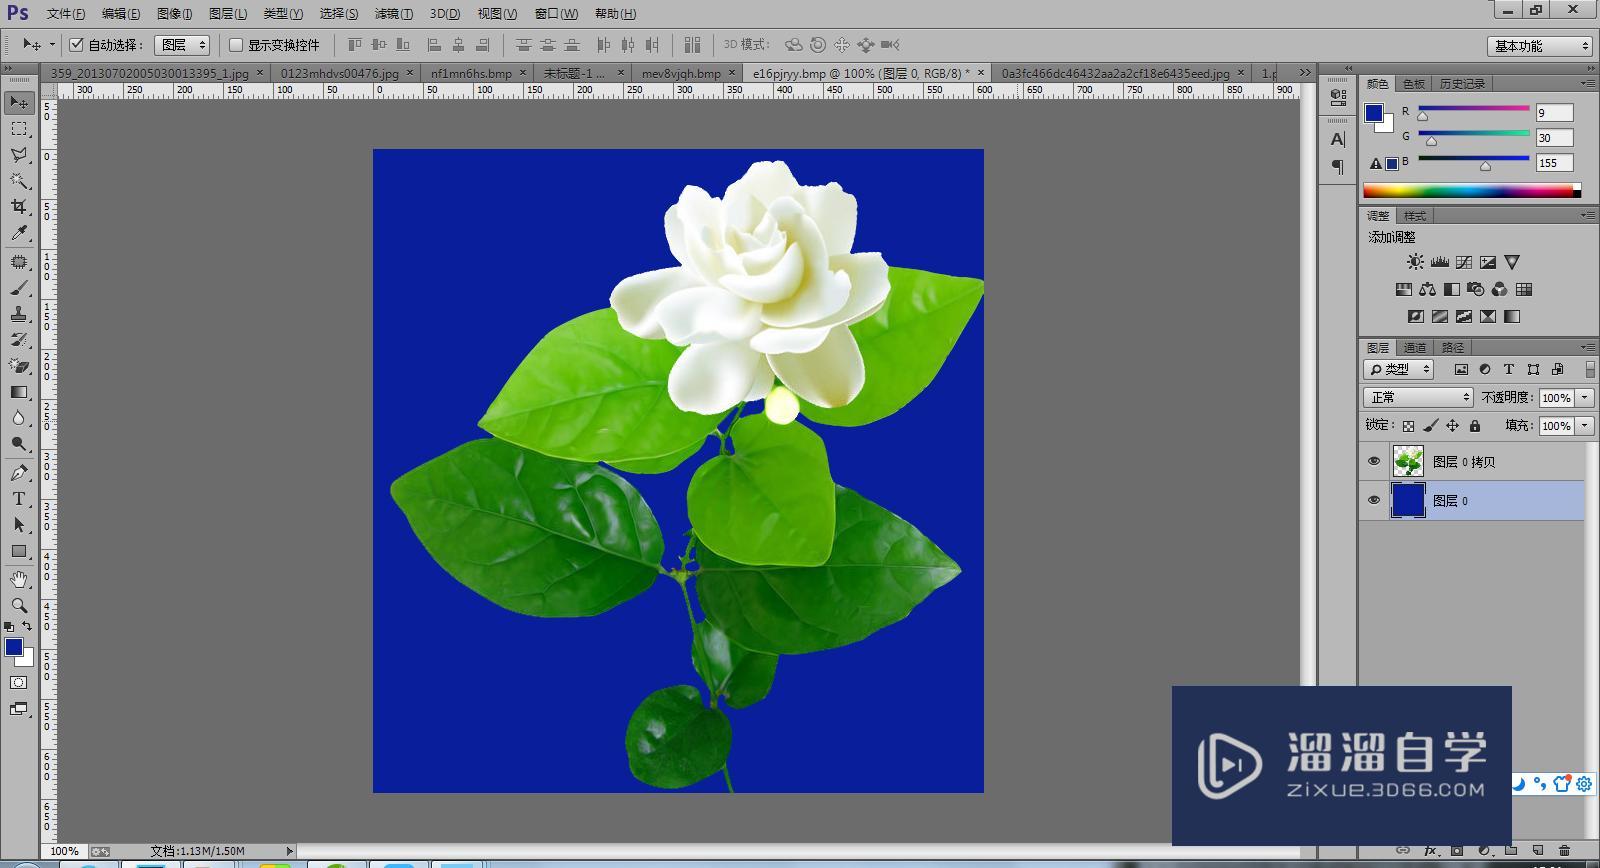Image resolution: width=1600 pixels, height=868 pixels.
Task: Open the 滤镜(T) menu
Action: (394, 14)
